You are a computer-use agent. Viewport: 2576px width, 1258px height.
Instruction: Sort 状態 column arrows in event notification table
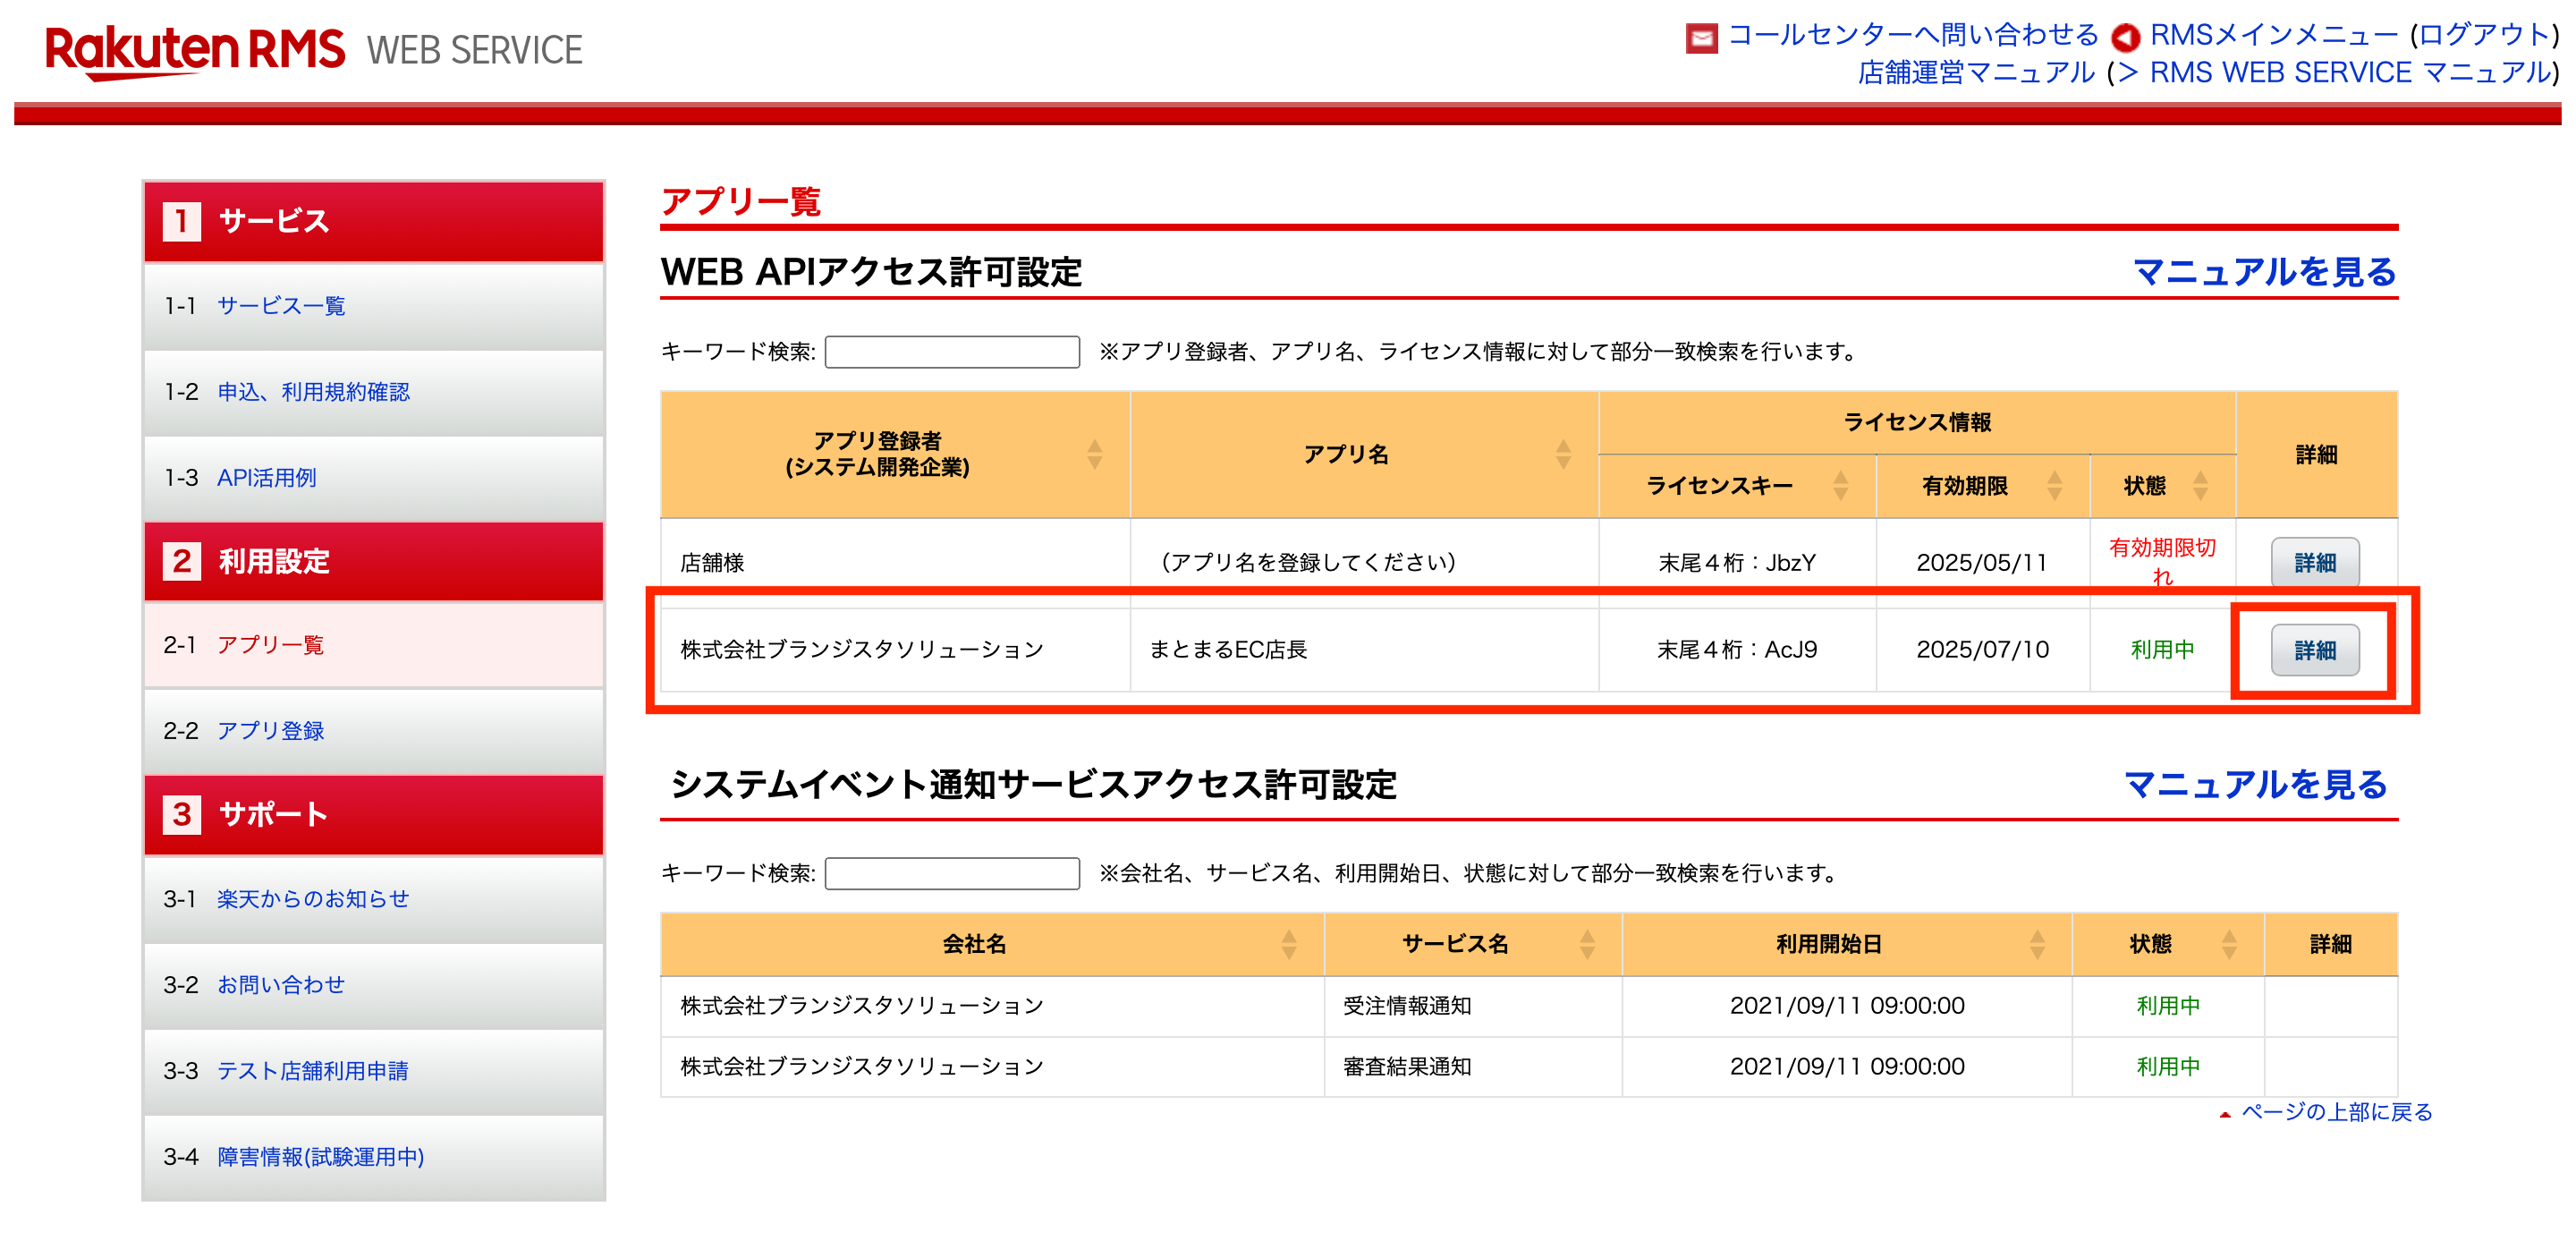point(2229,944)
